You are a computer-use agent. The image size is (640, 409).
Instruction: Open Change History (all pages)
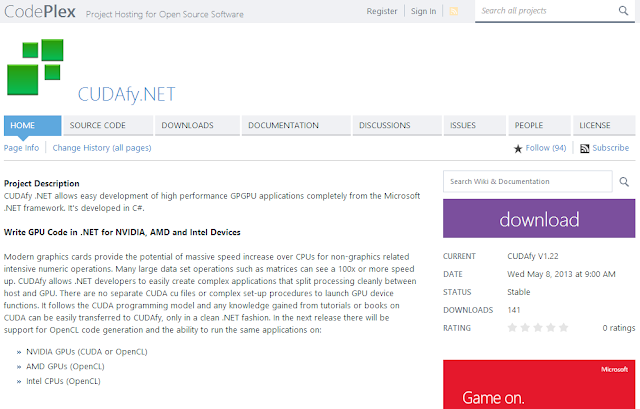pyautogui.click(x=102, y=148)
